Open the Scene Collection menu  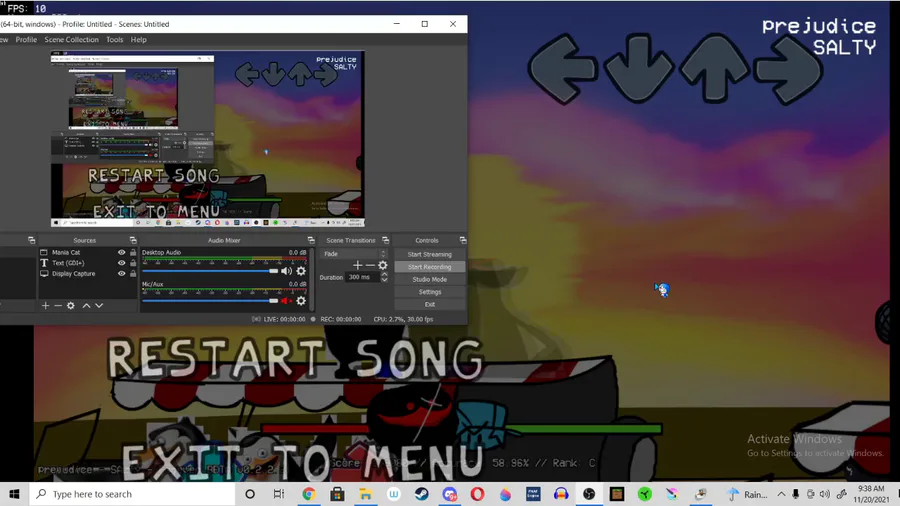pos(71,40)
